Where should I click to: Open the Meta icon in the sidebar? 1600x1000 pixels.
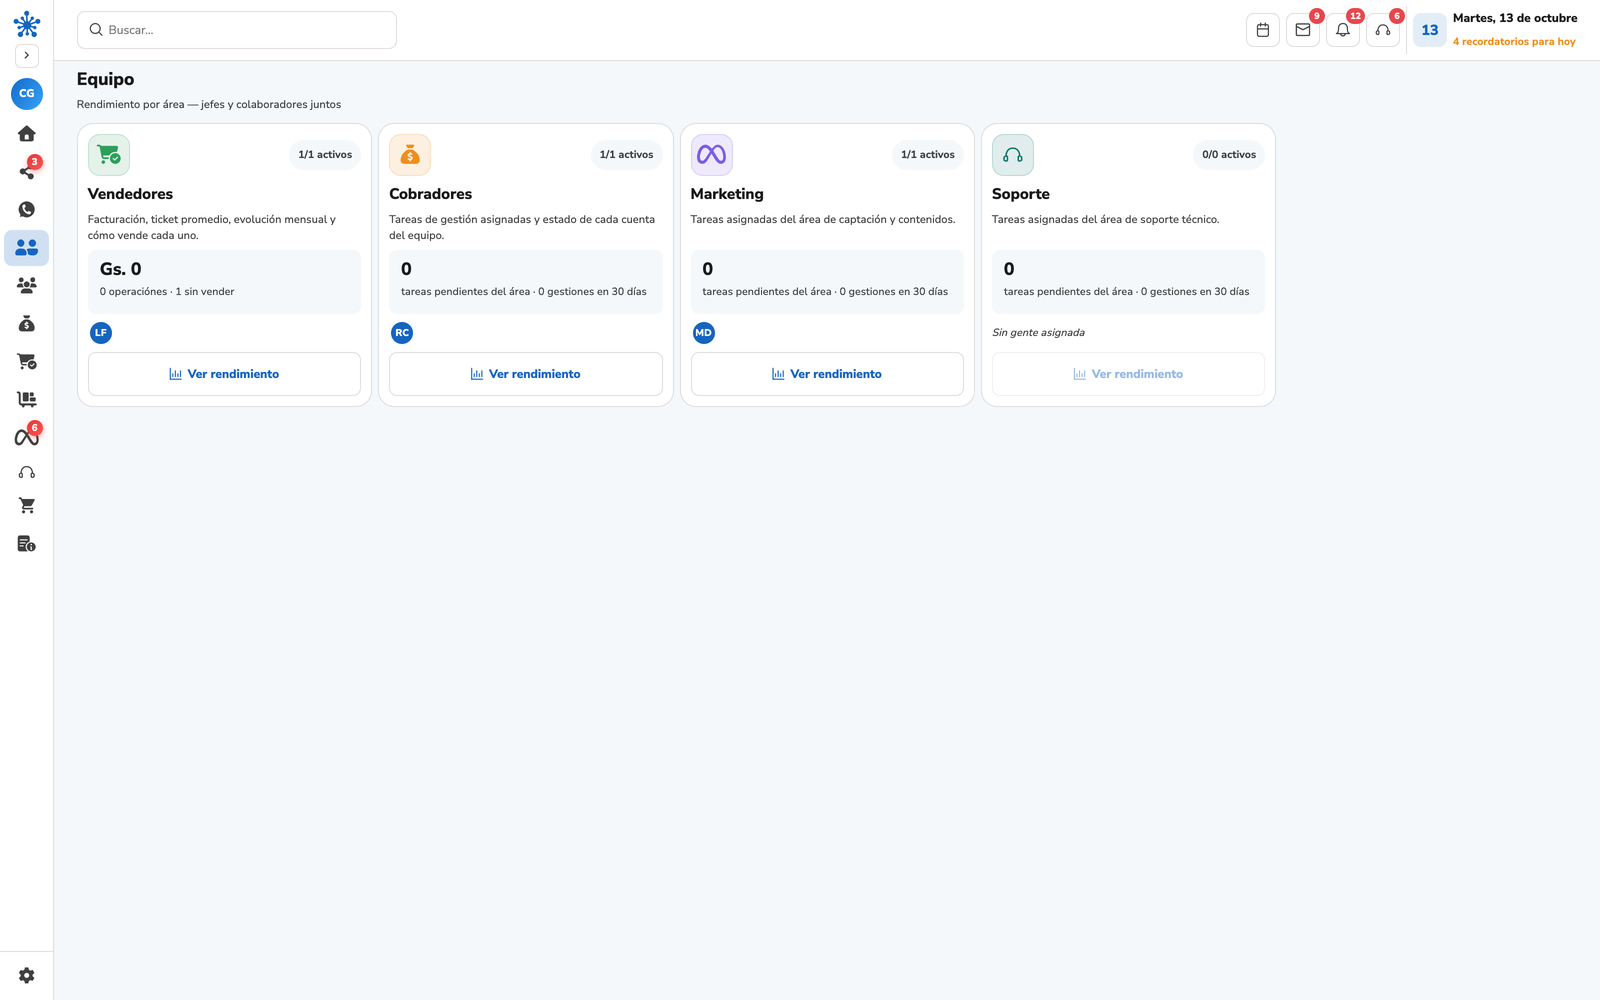tap(27, 436)
